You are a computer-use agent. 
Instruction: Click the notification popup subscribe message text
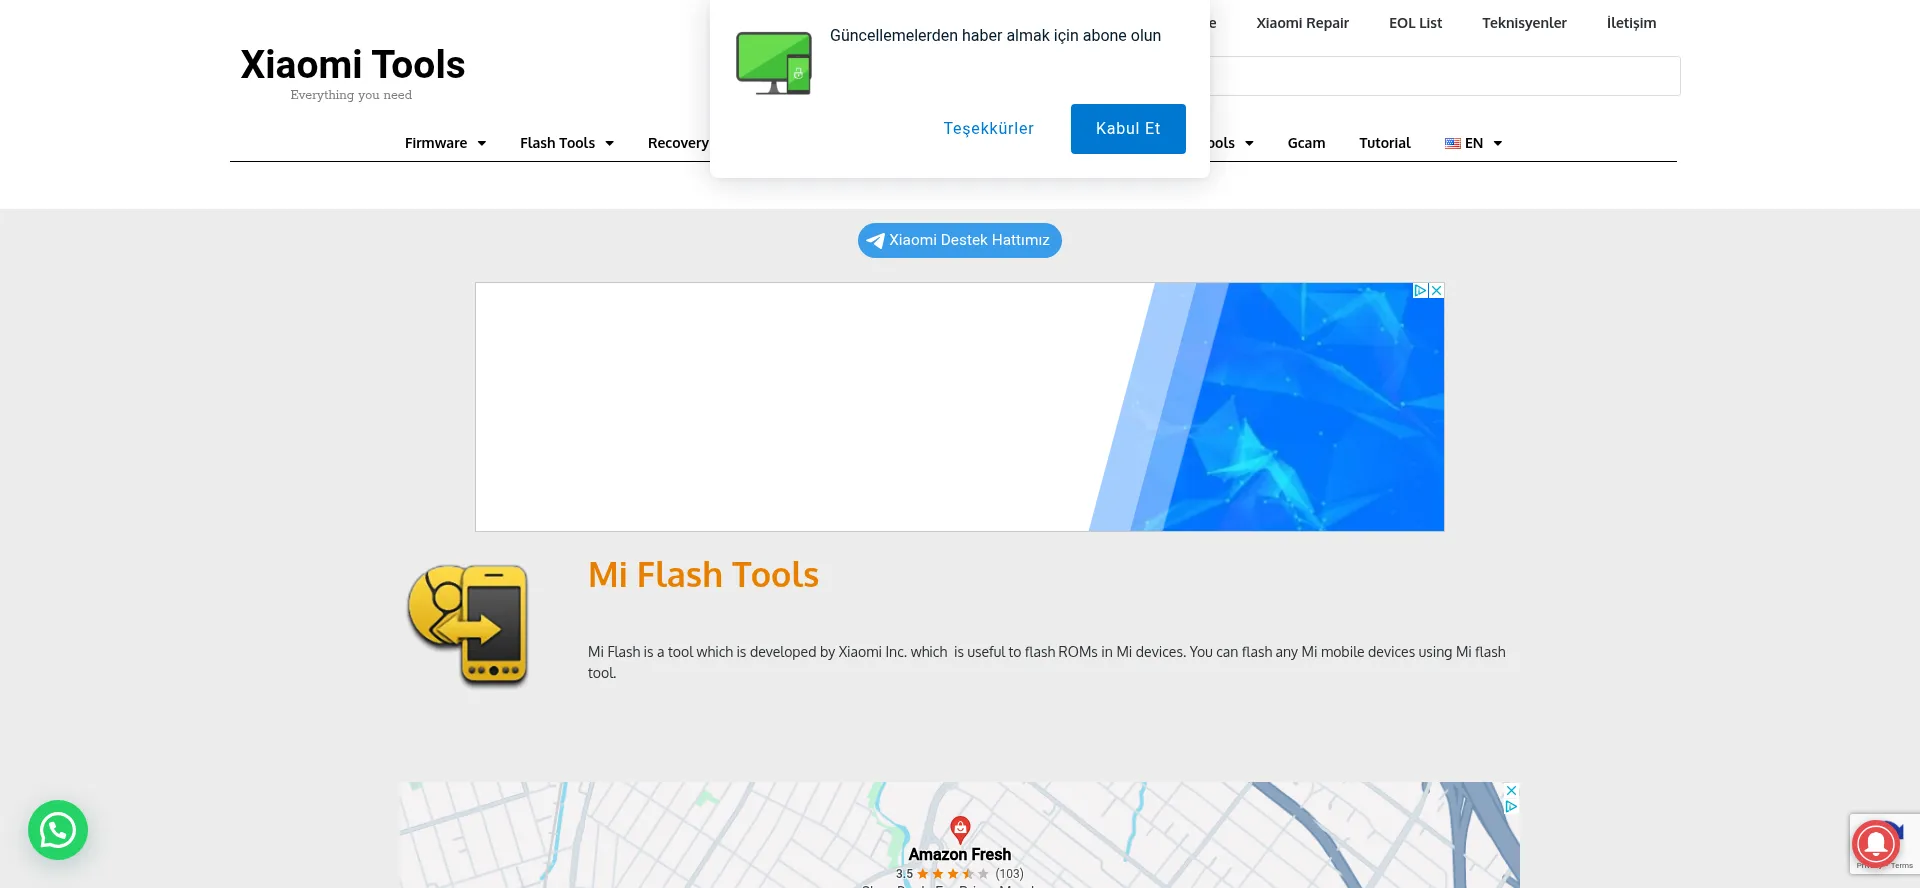point(995,36)
